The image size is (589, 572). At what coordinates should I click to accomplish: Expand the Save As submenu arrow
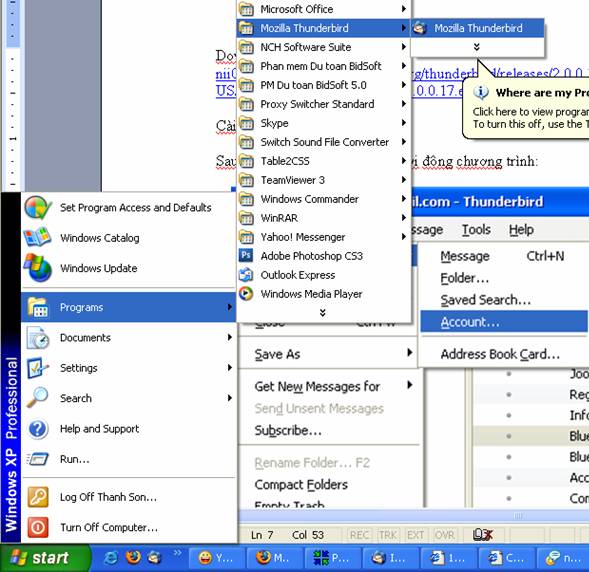(410, 353)
